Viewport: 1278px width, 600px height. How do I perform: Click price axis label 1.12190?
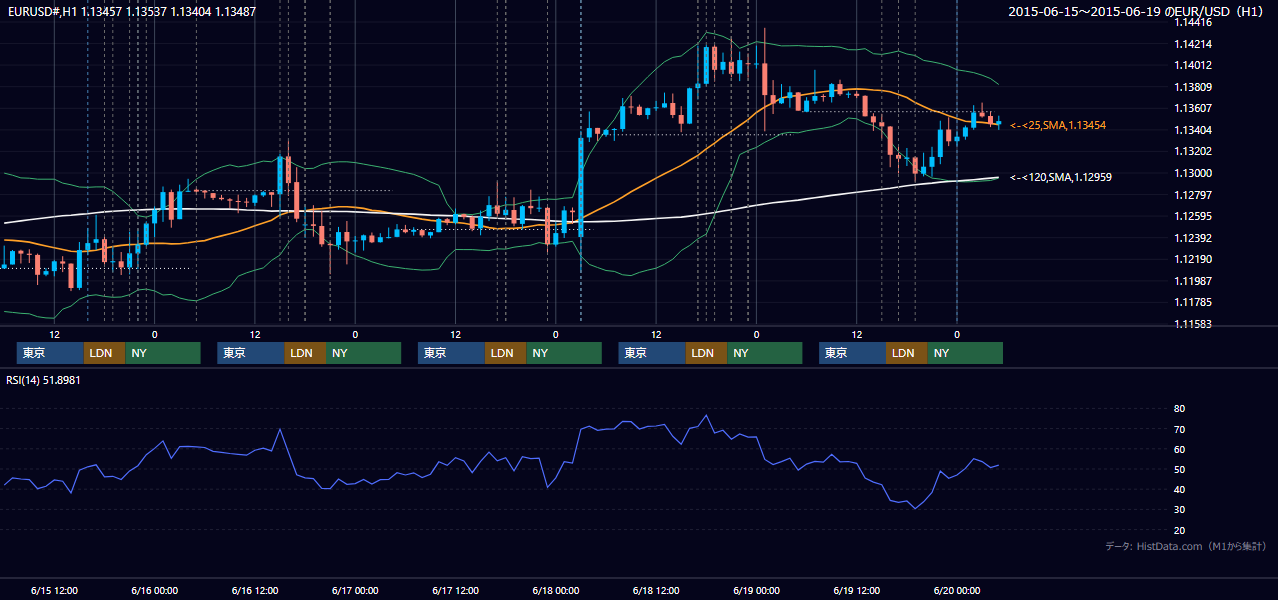[1192, 259]
